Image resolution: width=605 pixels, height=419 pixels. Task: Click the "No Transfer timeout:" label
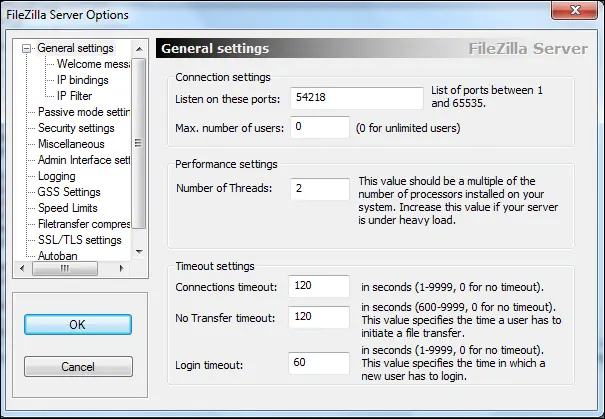pos(225,318)
